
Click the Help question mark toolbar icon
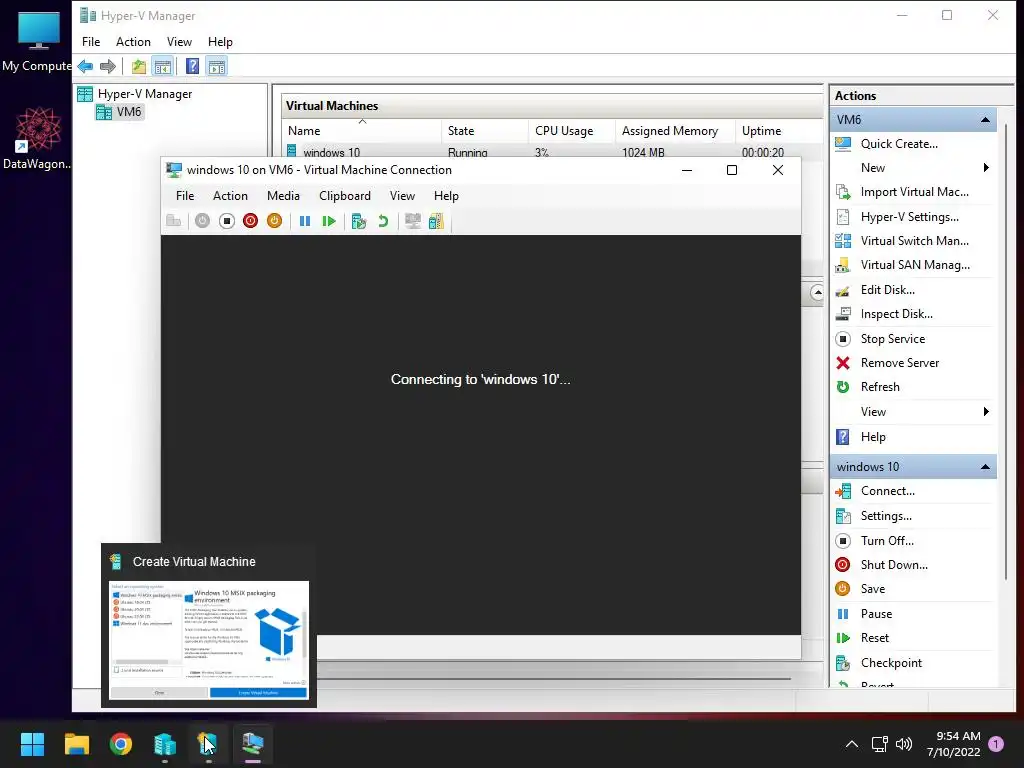click(192, 66)
